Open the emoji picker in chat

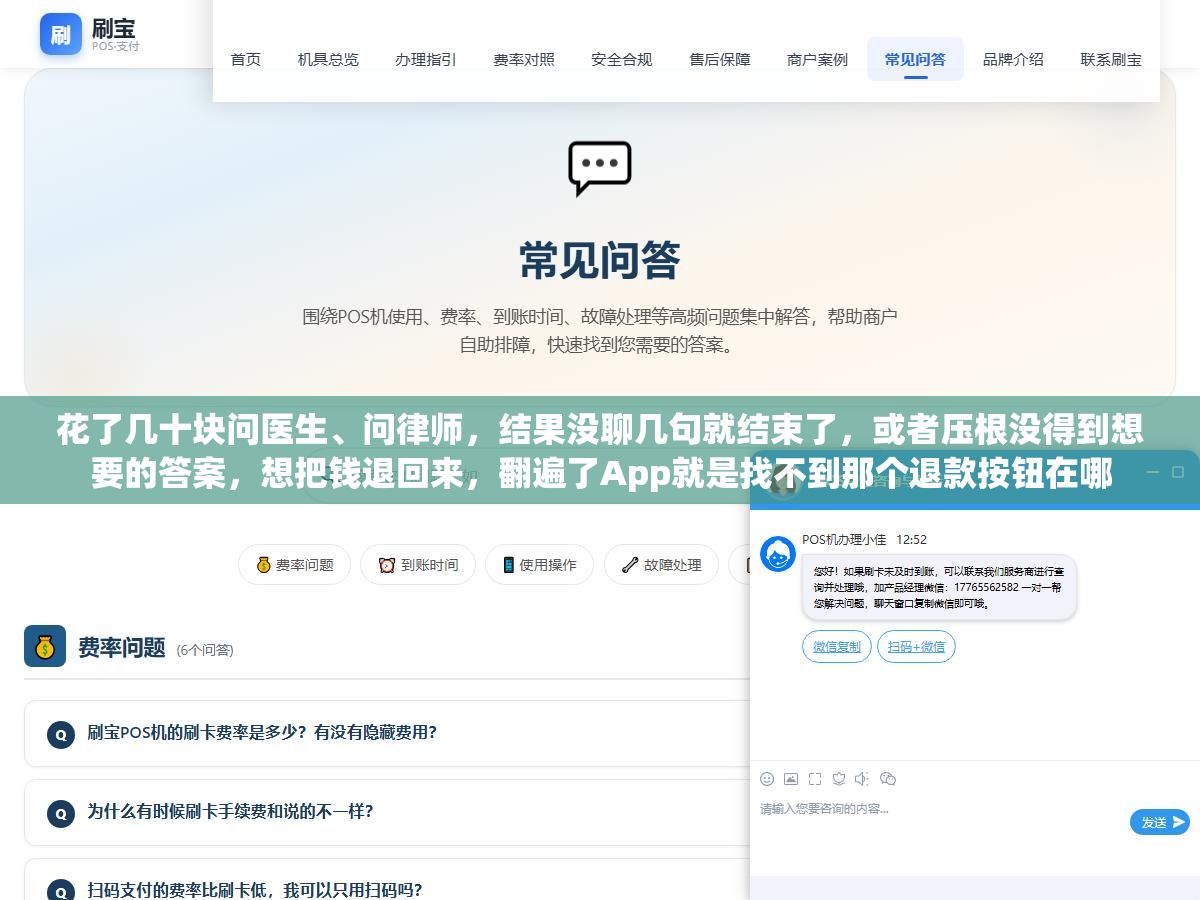click(x=767, y=778)
